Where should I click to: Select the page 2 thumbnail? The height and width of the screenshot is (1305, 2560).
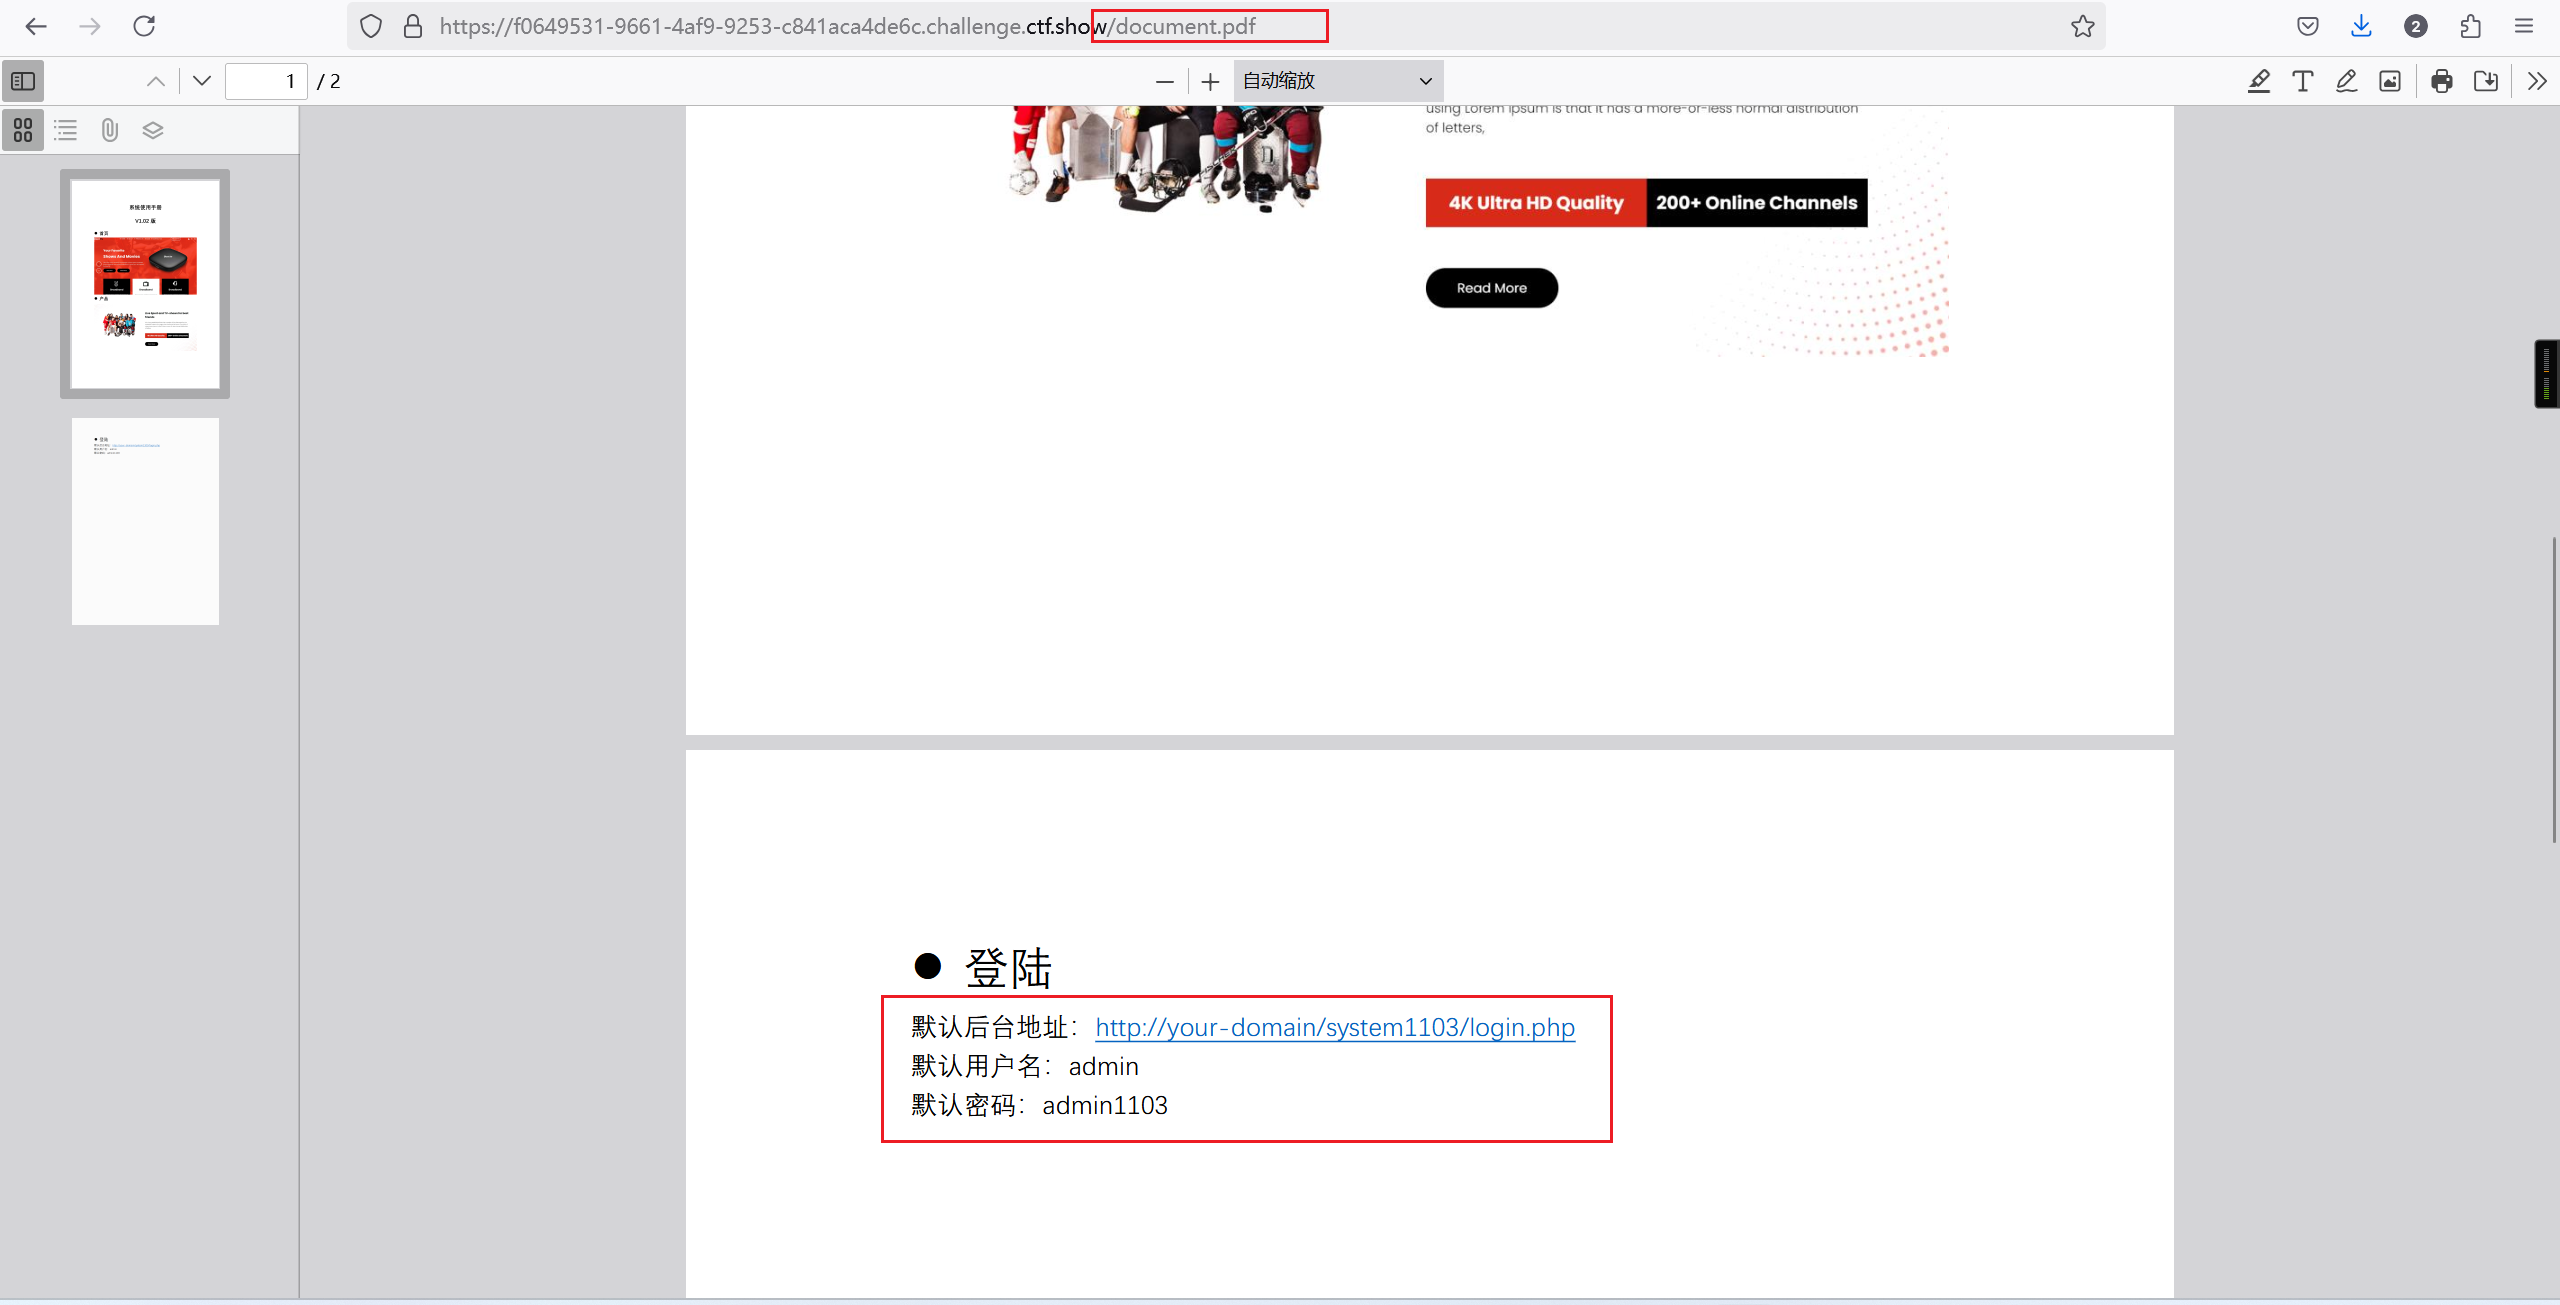(145, 521)
